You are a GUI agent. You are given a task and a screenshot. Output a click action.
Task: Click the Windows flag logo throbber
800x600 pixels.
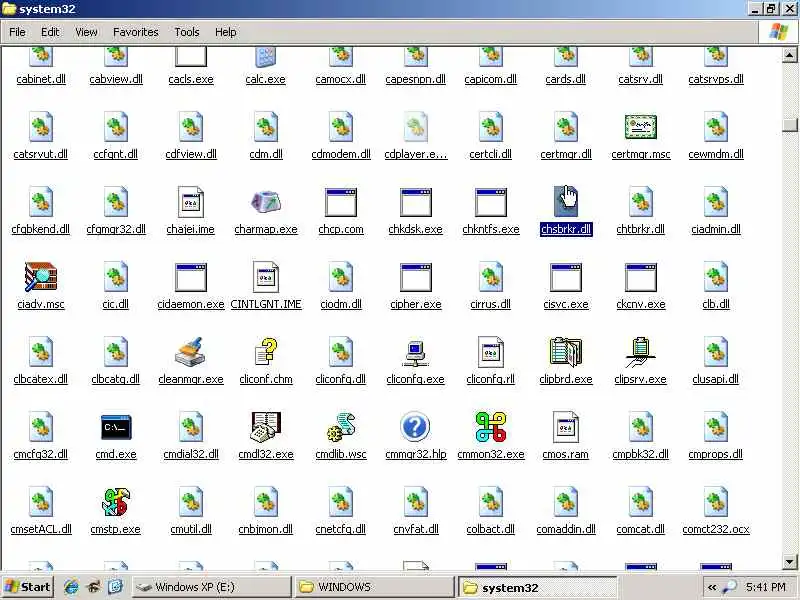point(779,32)
